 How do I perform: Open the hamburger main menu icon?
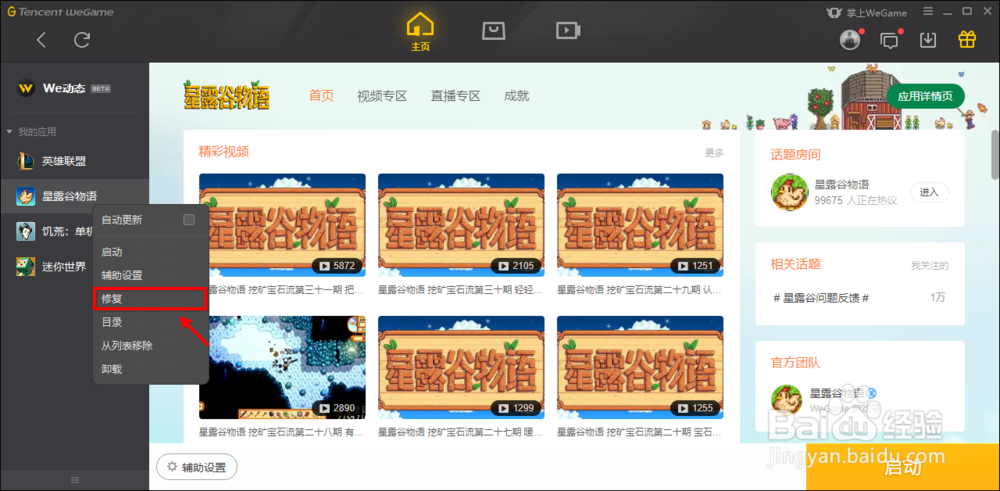pos(929,11)
